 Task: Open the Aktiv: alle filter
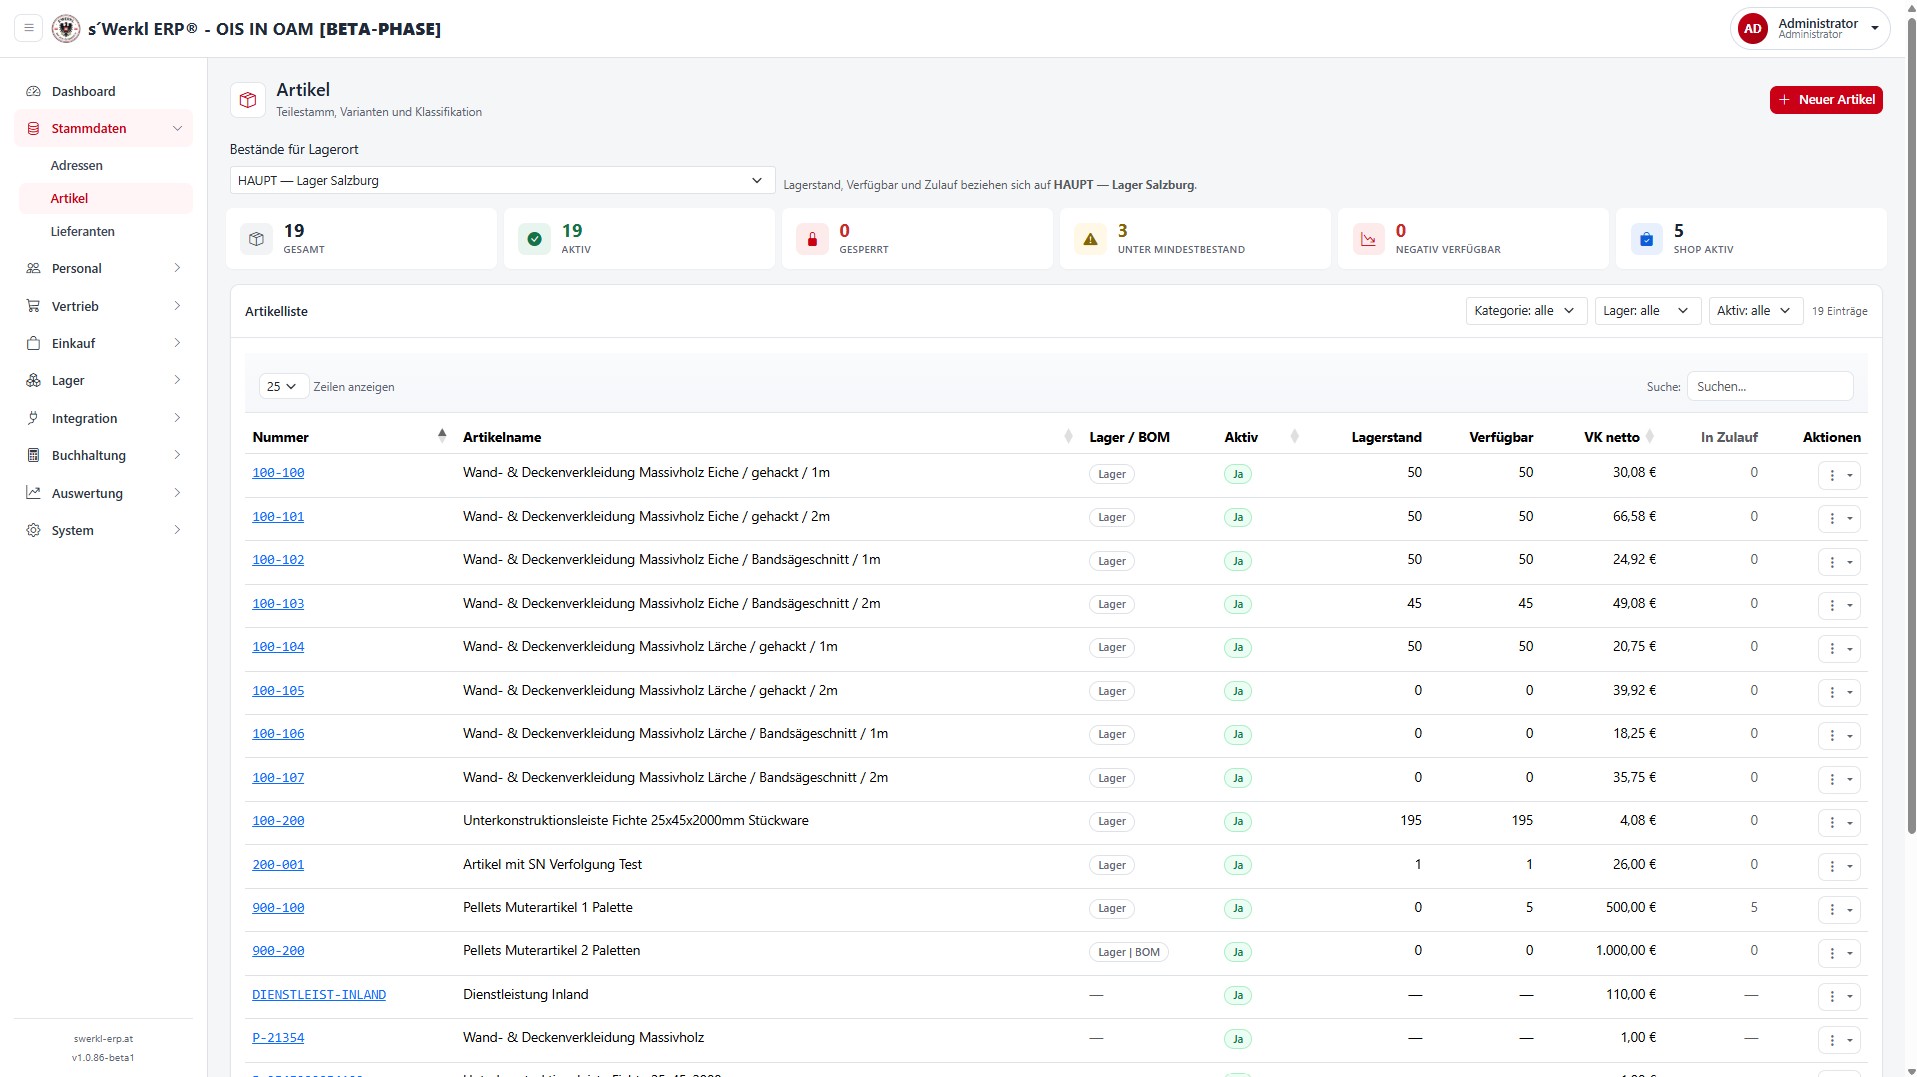tap(1755, 311)
